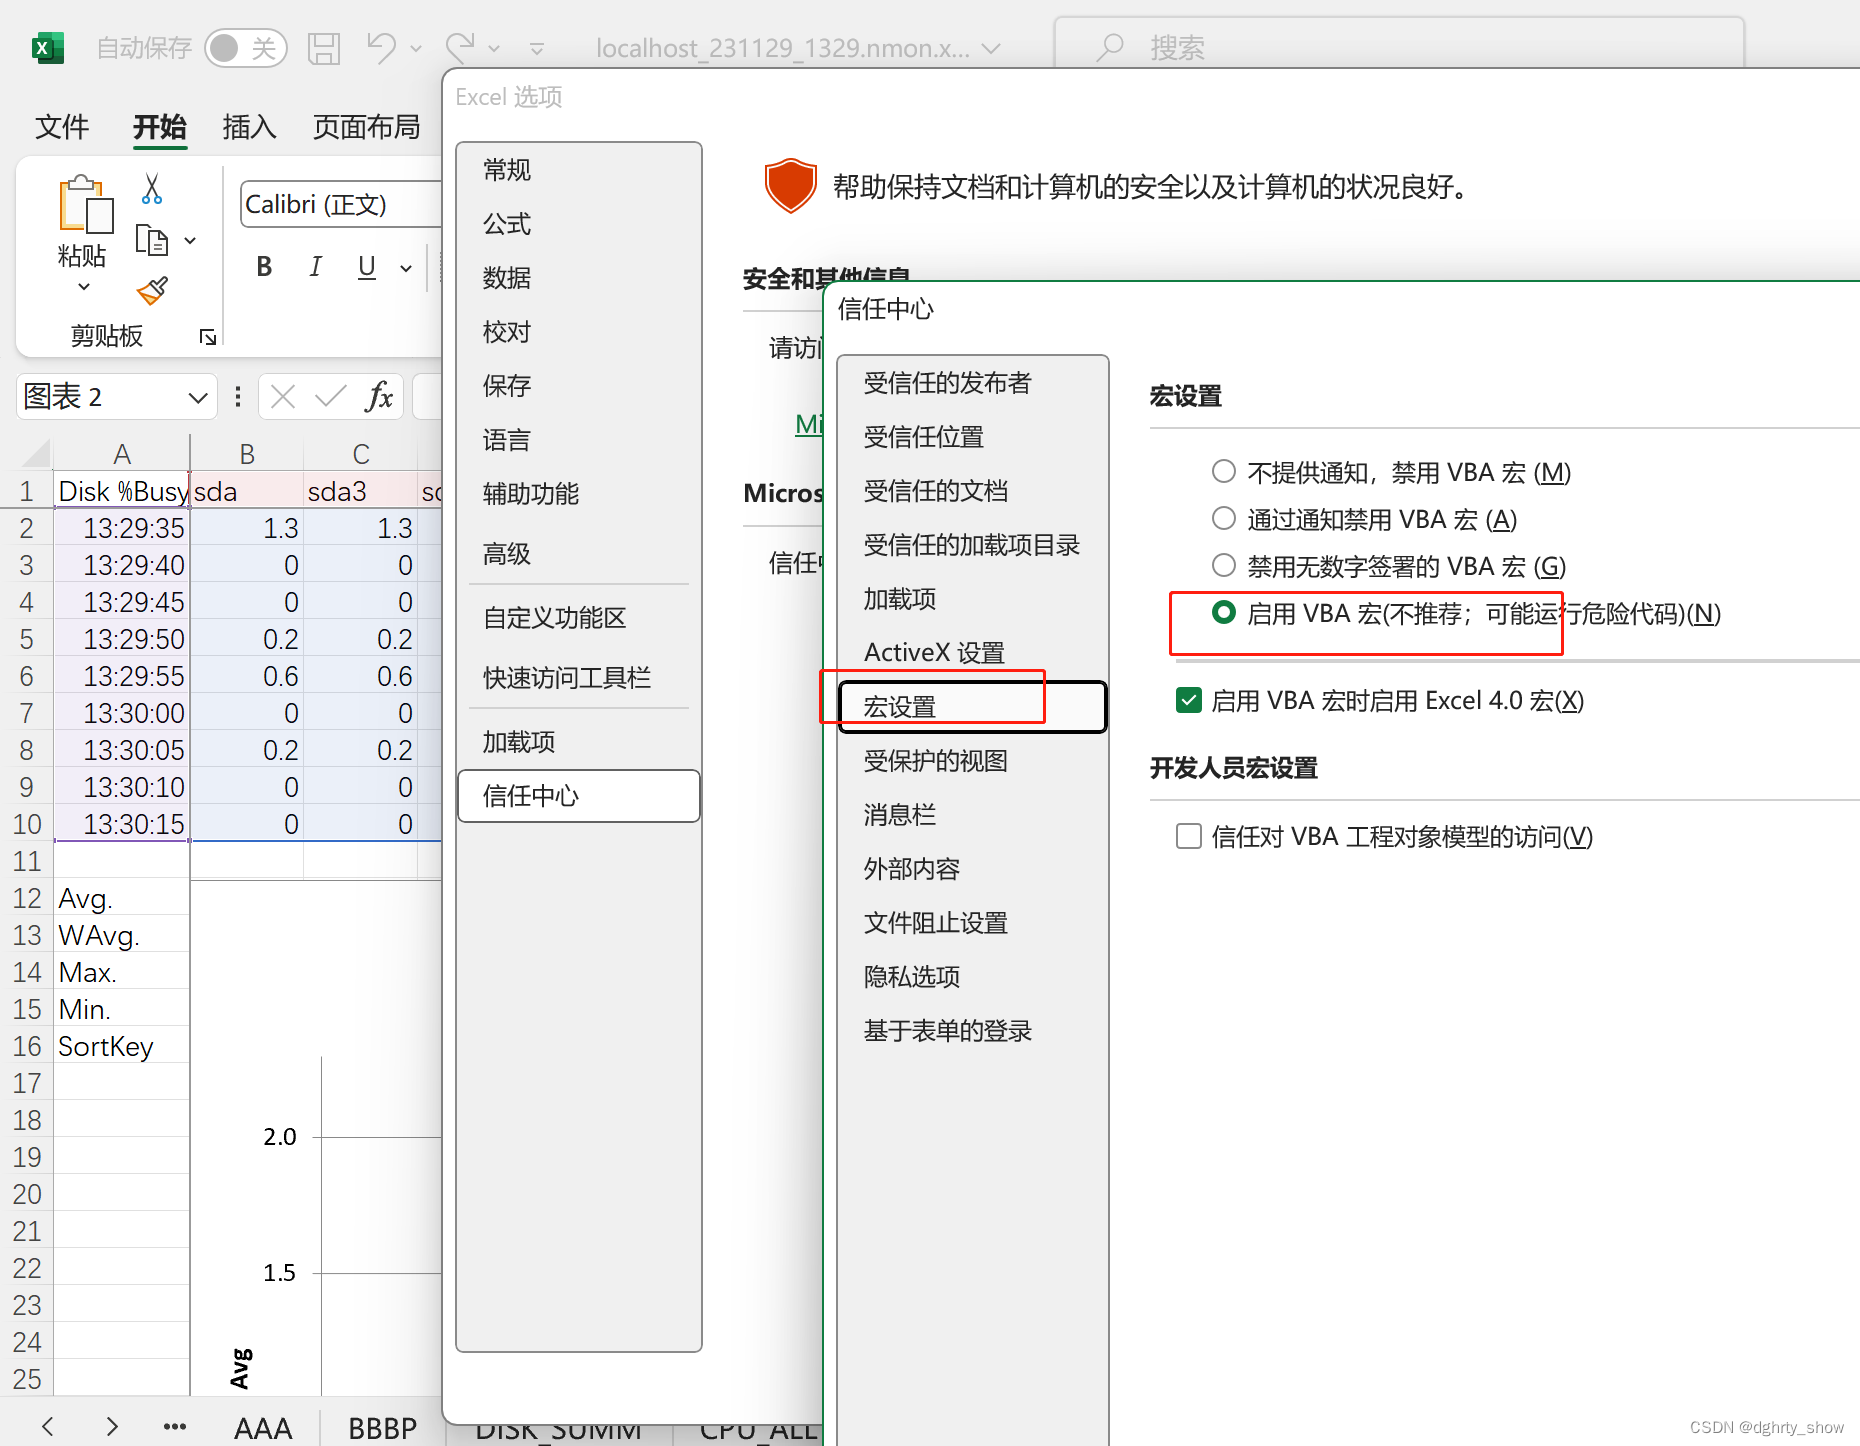Screen dimensions: 1860x1446
Task: Switch to the 页面布局 Page Layout tab
Action: coord(366,127)
